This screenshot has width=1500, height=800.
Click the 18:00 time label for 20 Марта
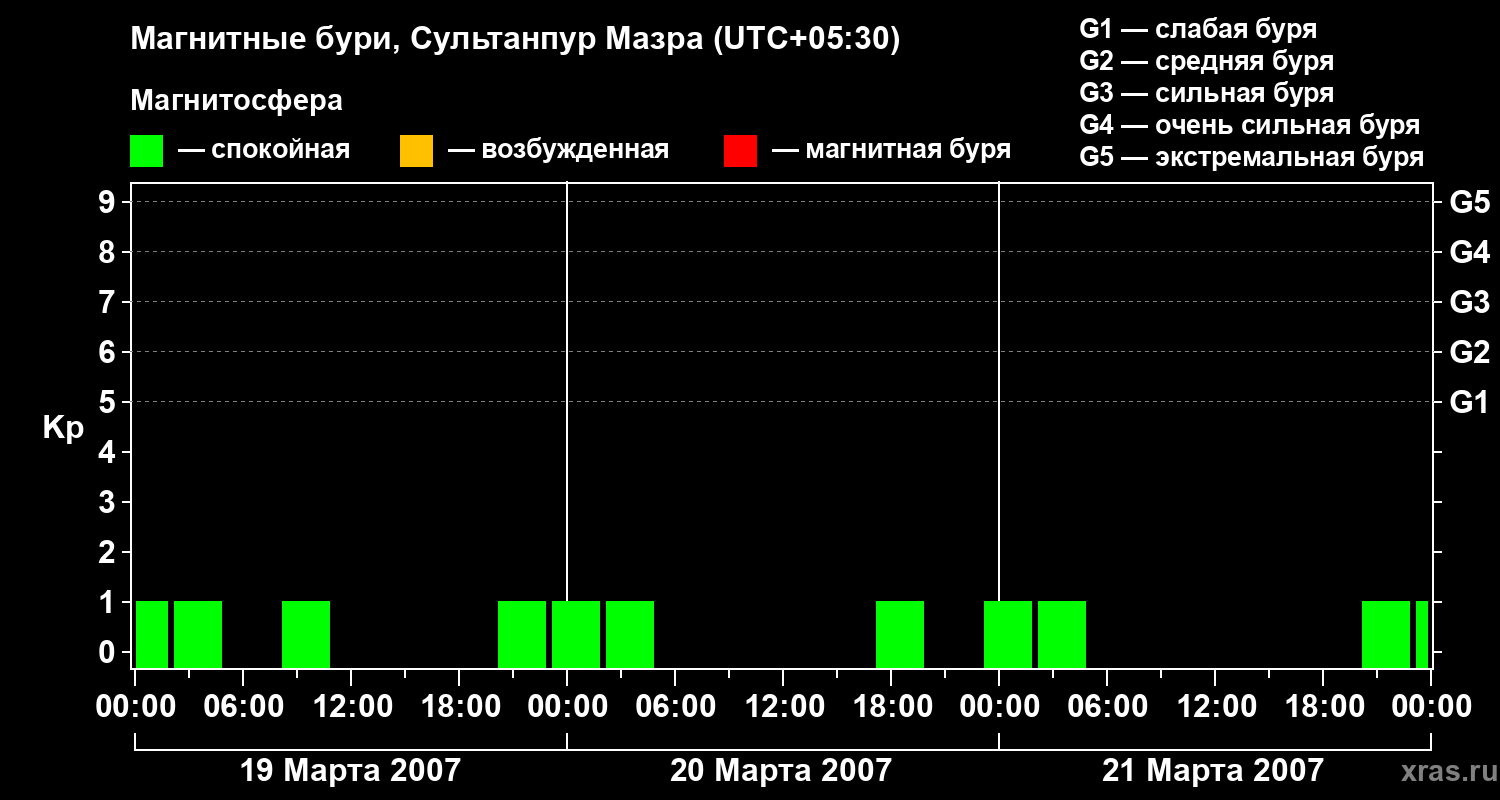[x=891, y=707]
